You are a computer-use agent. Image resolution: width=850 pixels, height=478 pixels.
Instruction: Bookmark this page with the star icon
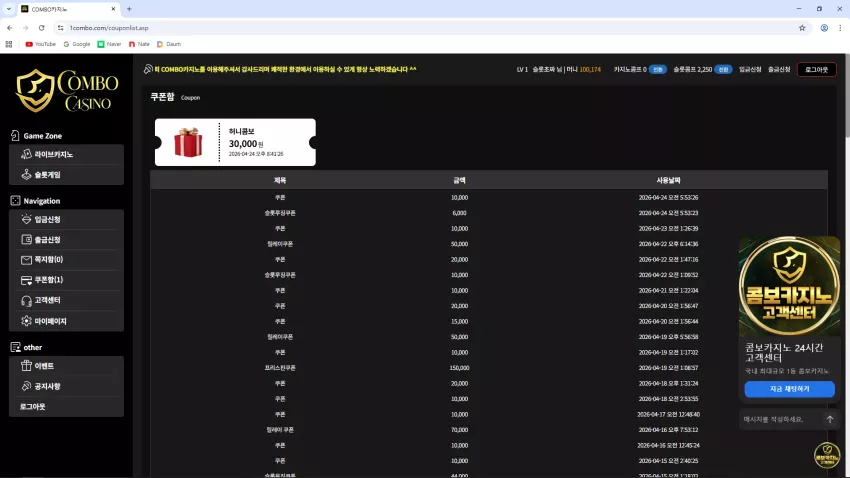coord(802,28)
